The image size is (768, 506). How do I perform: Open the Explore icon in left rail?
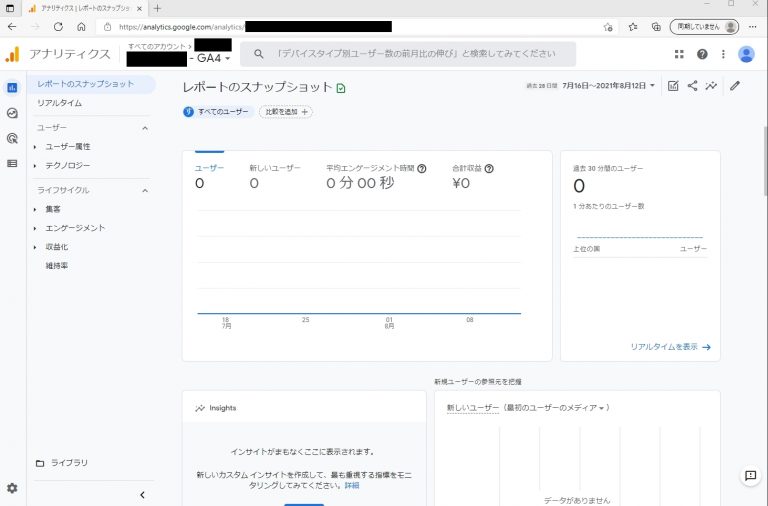(x=12, y=113)
